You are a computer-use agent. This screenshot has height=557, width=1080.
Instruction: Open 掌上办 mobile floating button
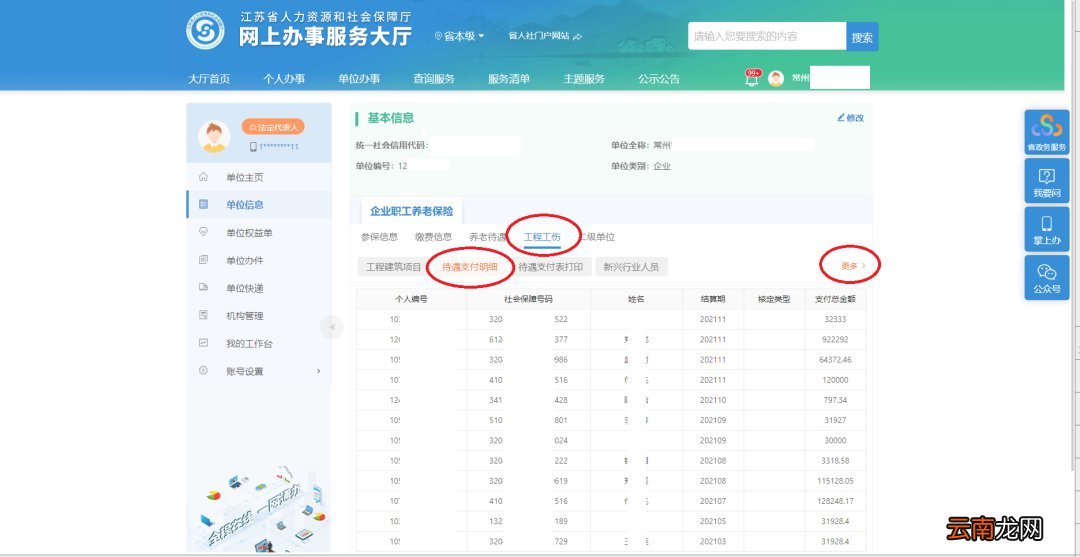pos(1047,229)
